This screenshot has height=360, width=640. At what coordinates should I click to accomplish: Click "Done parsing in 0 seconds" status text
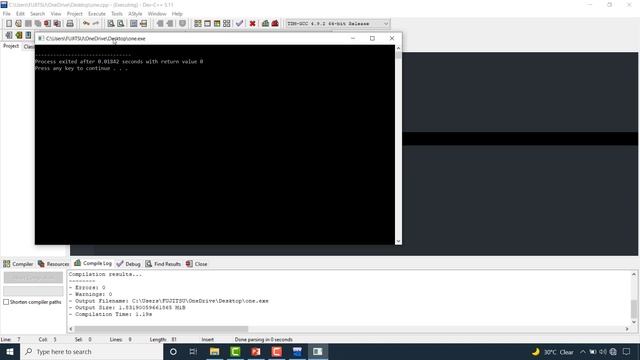tap(264, 340)
